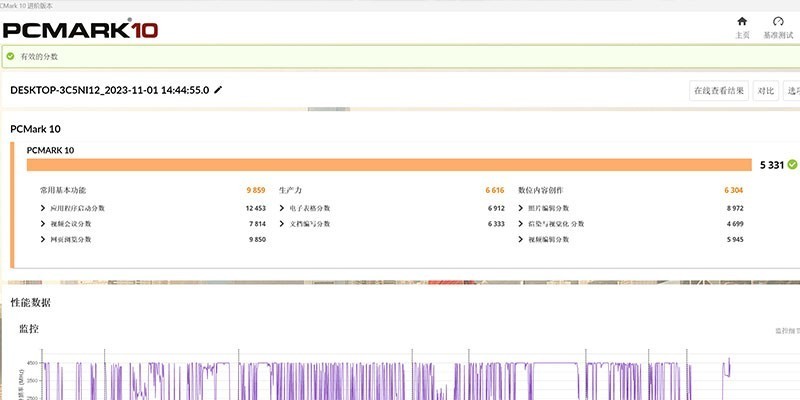Click the PCMark 10 section title
This screenshot has height=400, width=800.
click(x=35, y=129)
